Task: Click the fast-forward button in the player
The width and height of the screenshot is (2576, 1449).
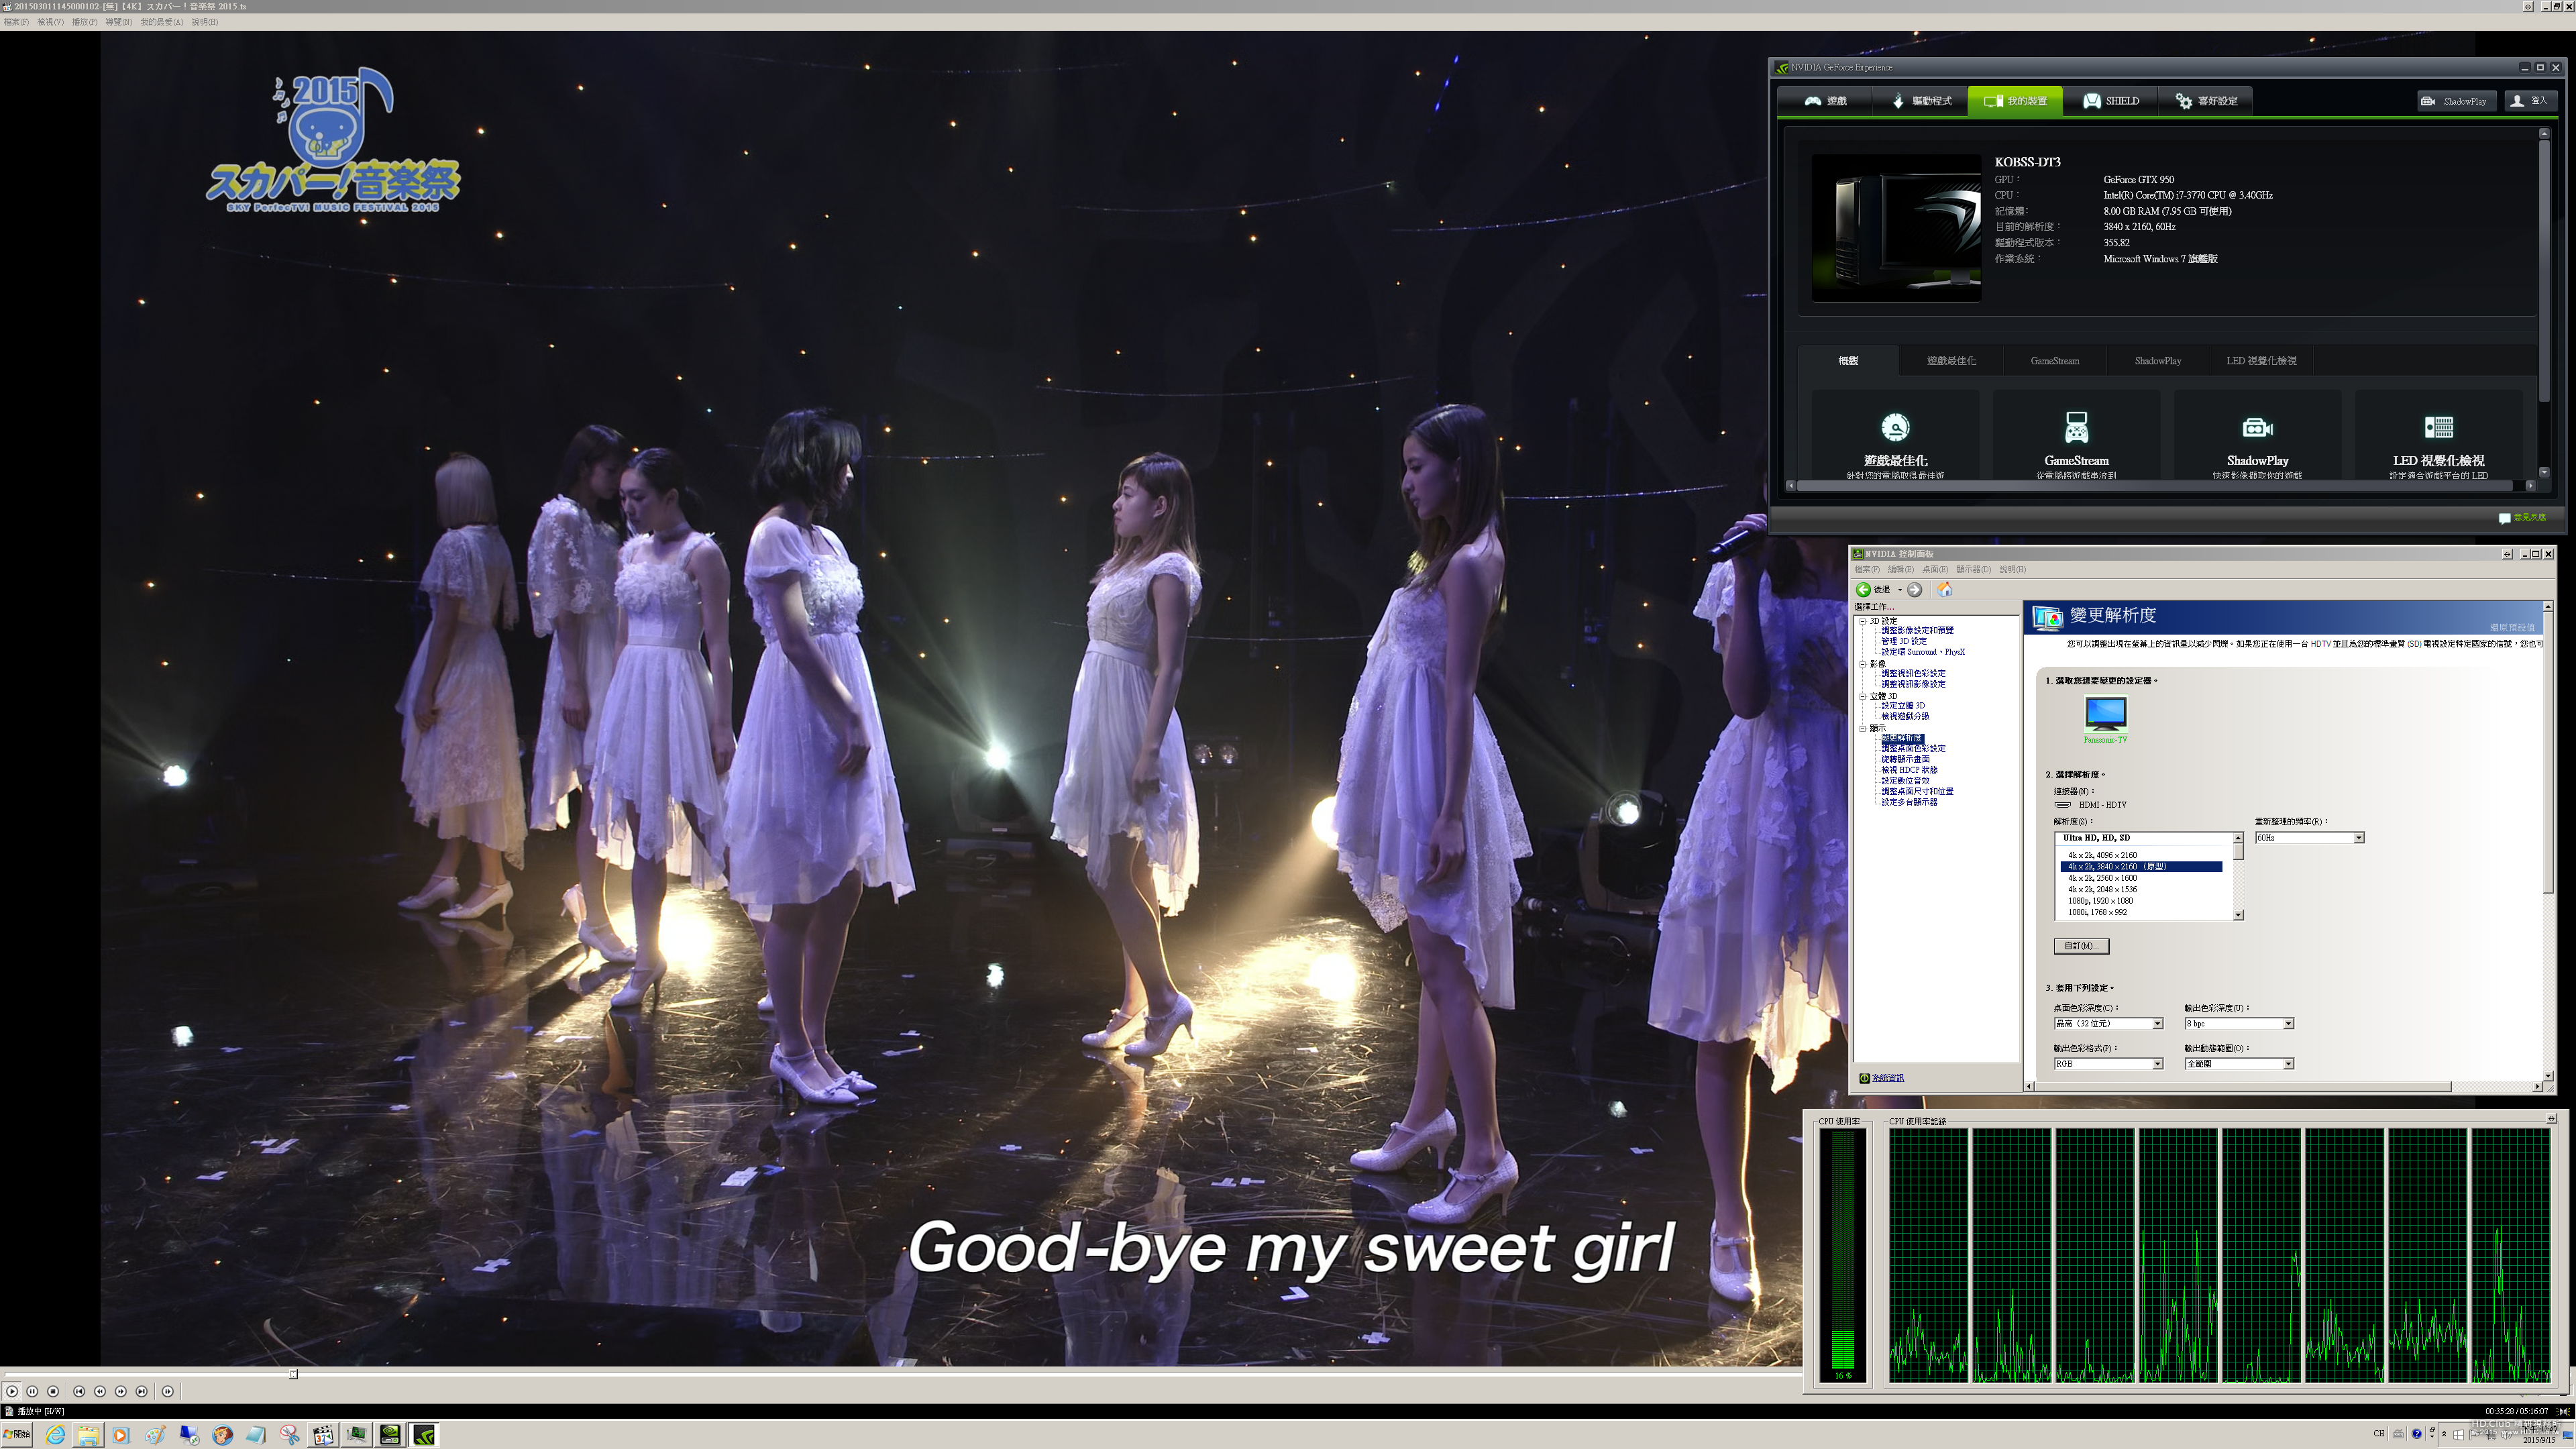Action: [121, 1391]
